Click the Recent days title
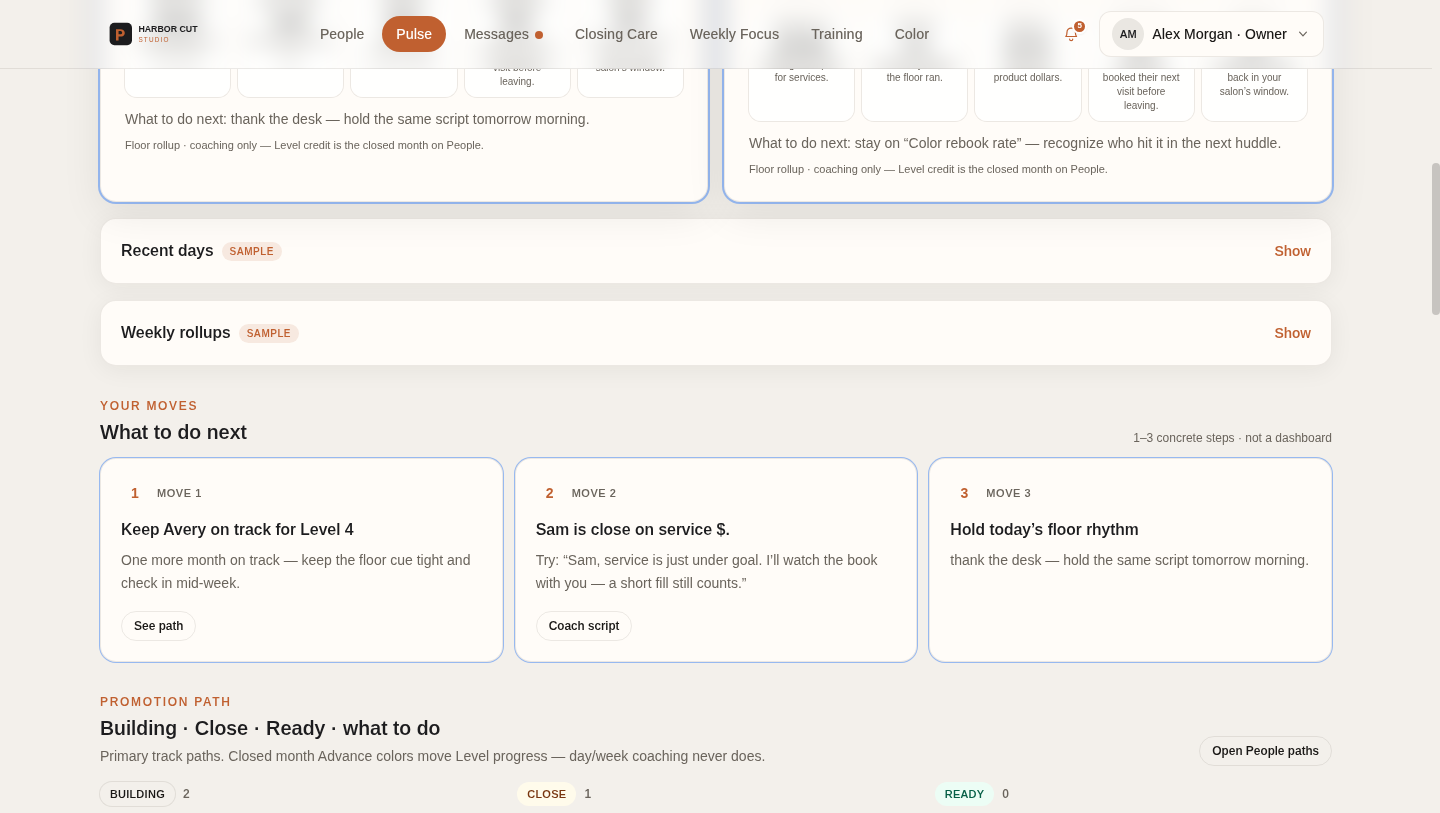 coord(167,251)
